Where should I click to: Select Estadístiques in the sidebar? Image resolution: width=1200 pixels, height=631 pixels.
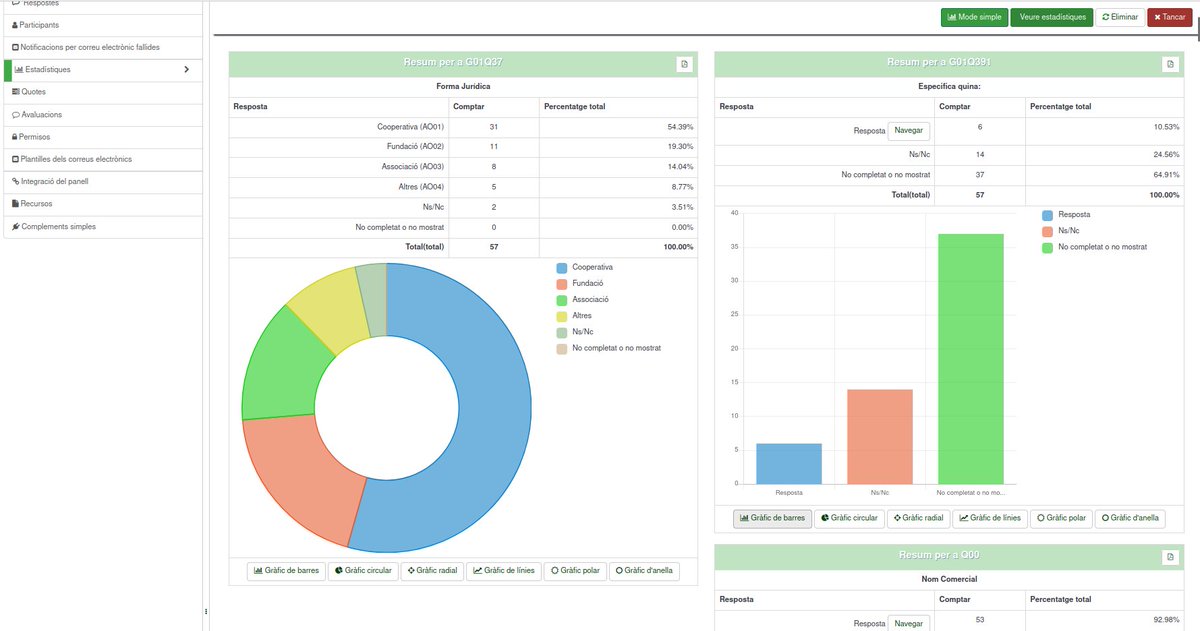(x=103, y=70)
